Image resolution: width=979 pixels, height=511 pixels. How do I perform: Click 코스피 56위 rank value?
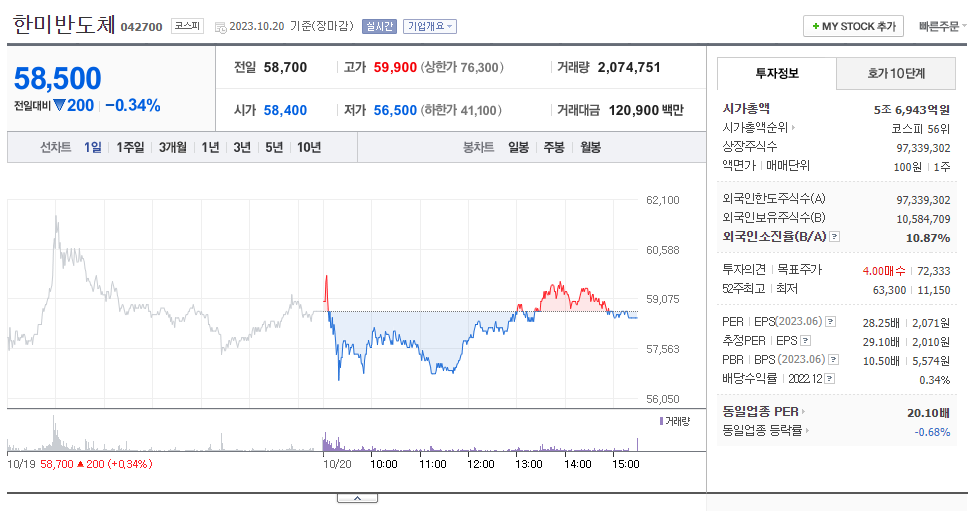tap(920, 129)
